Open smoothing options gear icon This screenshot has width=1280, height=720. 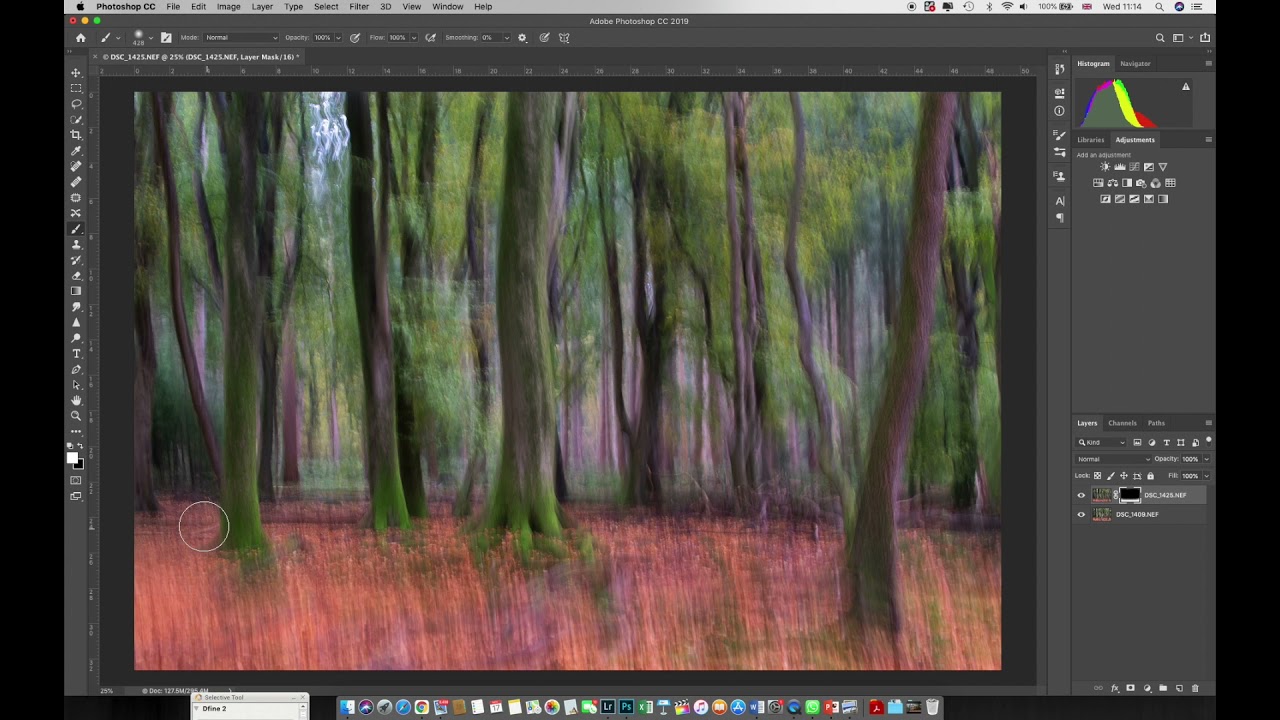click(x=522, y=38)
